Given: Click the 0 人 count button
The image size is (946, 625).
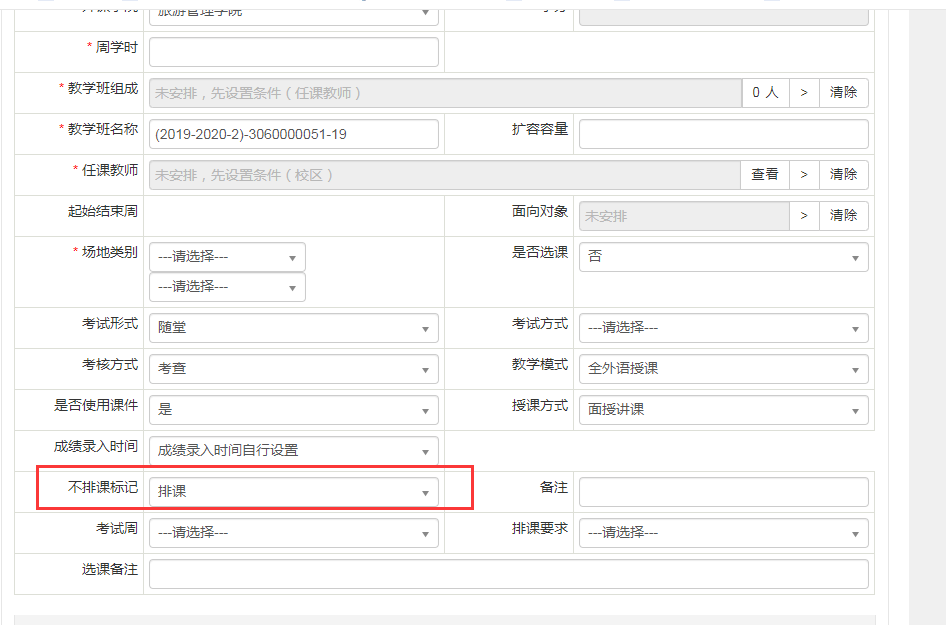Looking at the screenshot, I should pyautogui.click(x=765, y=92).
